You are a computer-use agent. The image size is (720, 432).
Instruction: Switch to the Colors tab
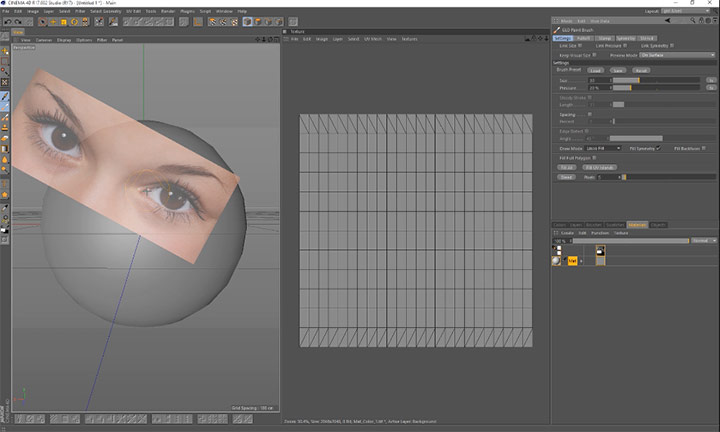(x=560, y=225)
